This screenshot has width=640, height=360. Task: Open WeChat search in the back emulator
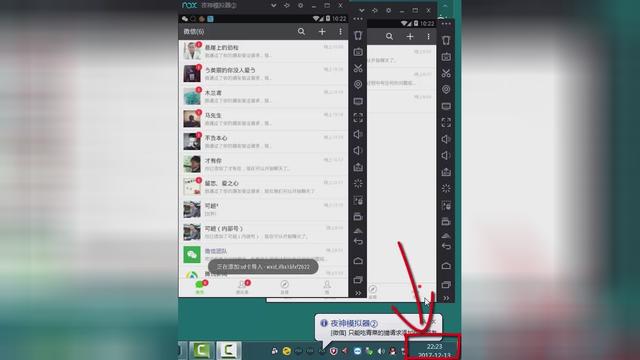click(389, 37)
